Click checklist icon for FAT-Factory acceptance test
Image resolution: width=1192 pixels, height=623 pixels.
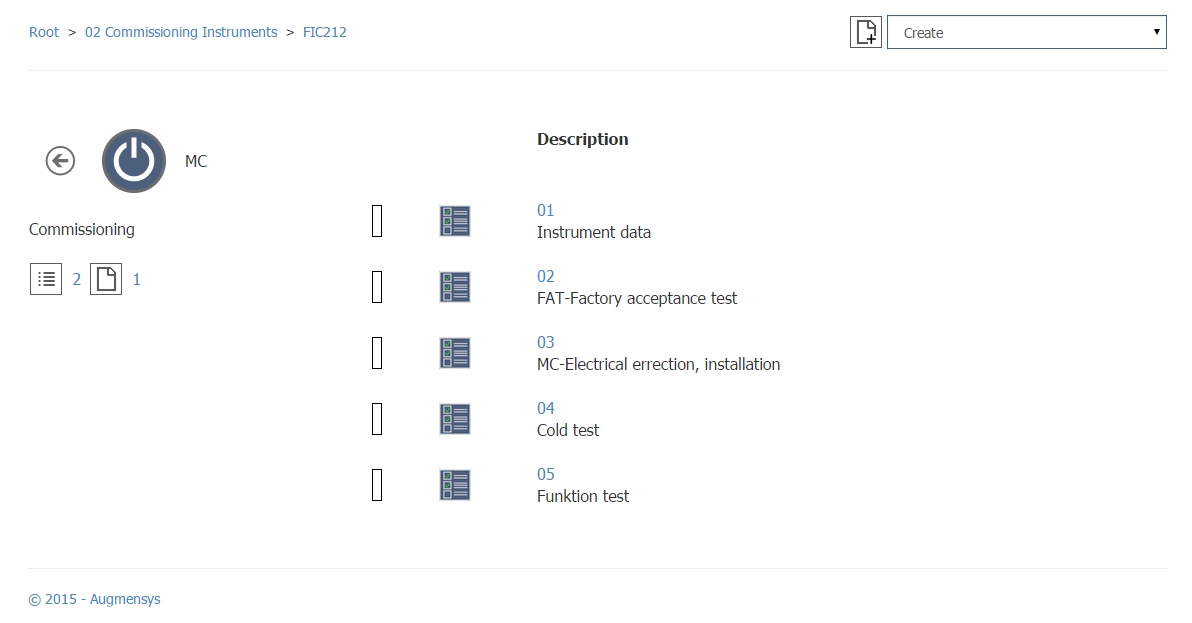(455, 287)
